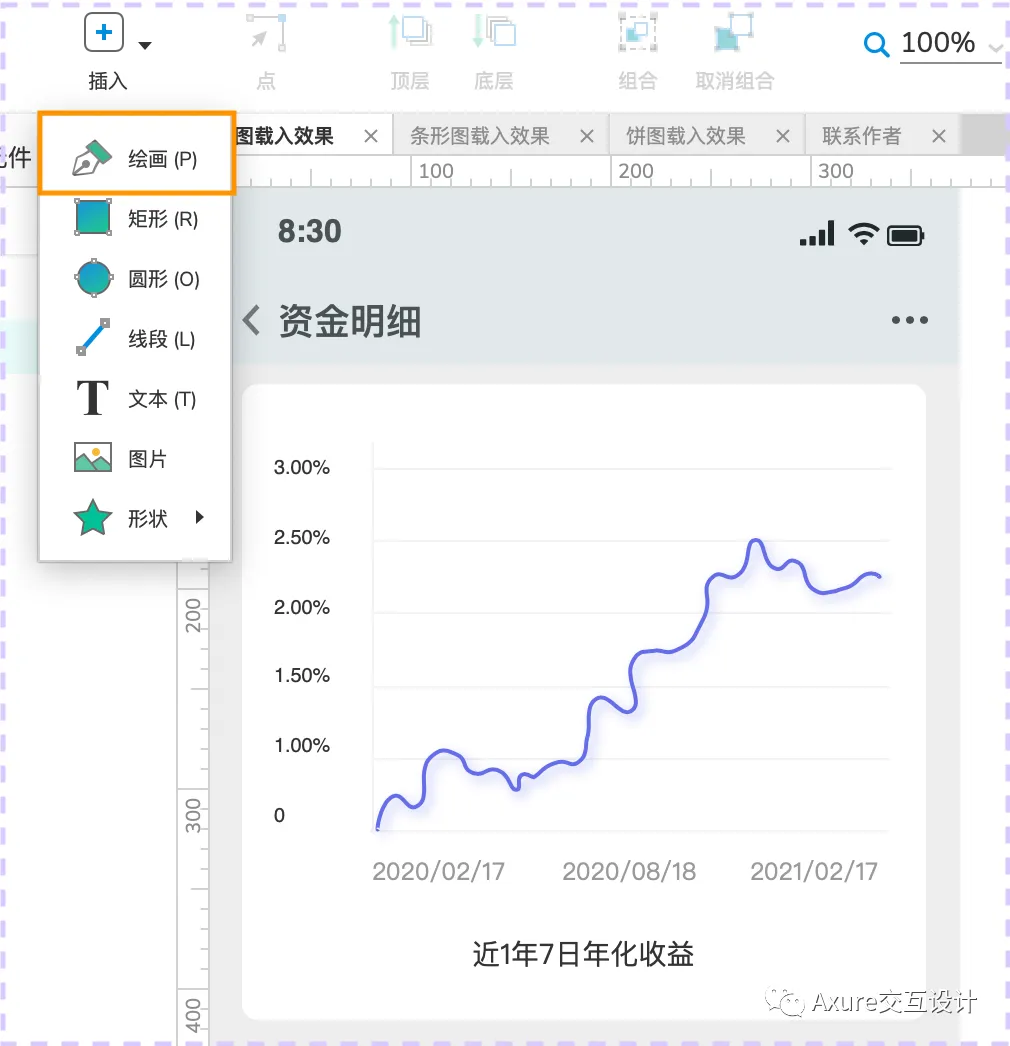Select the 绘画 (draw) pen tool
This screenshot has height=1046, width=1010.
[135, 155]
